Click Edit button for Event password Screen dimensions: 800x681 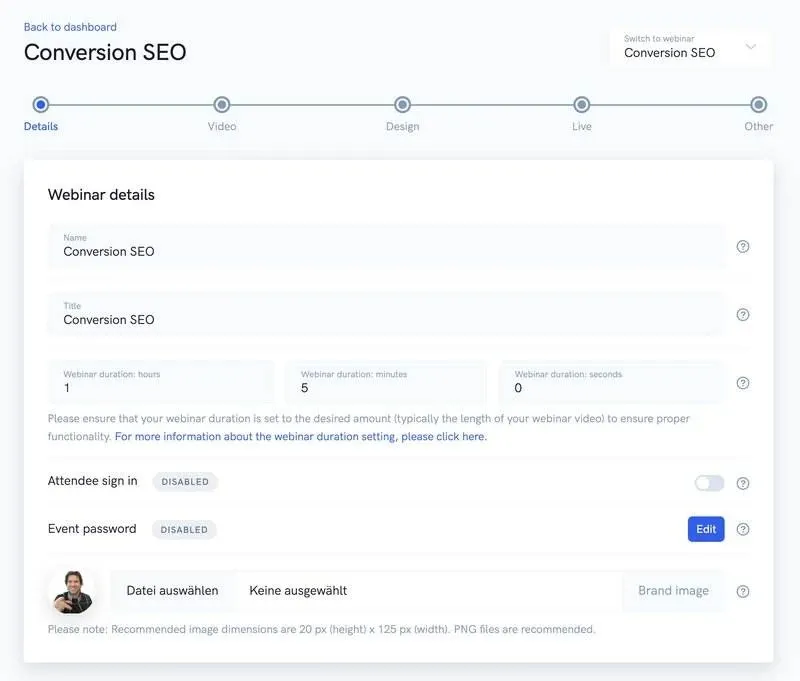(706, 529)
